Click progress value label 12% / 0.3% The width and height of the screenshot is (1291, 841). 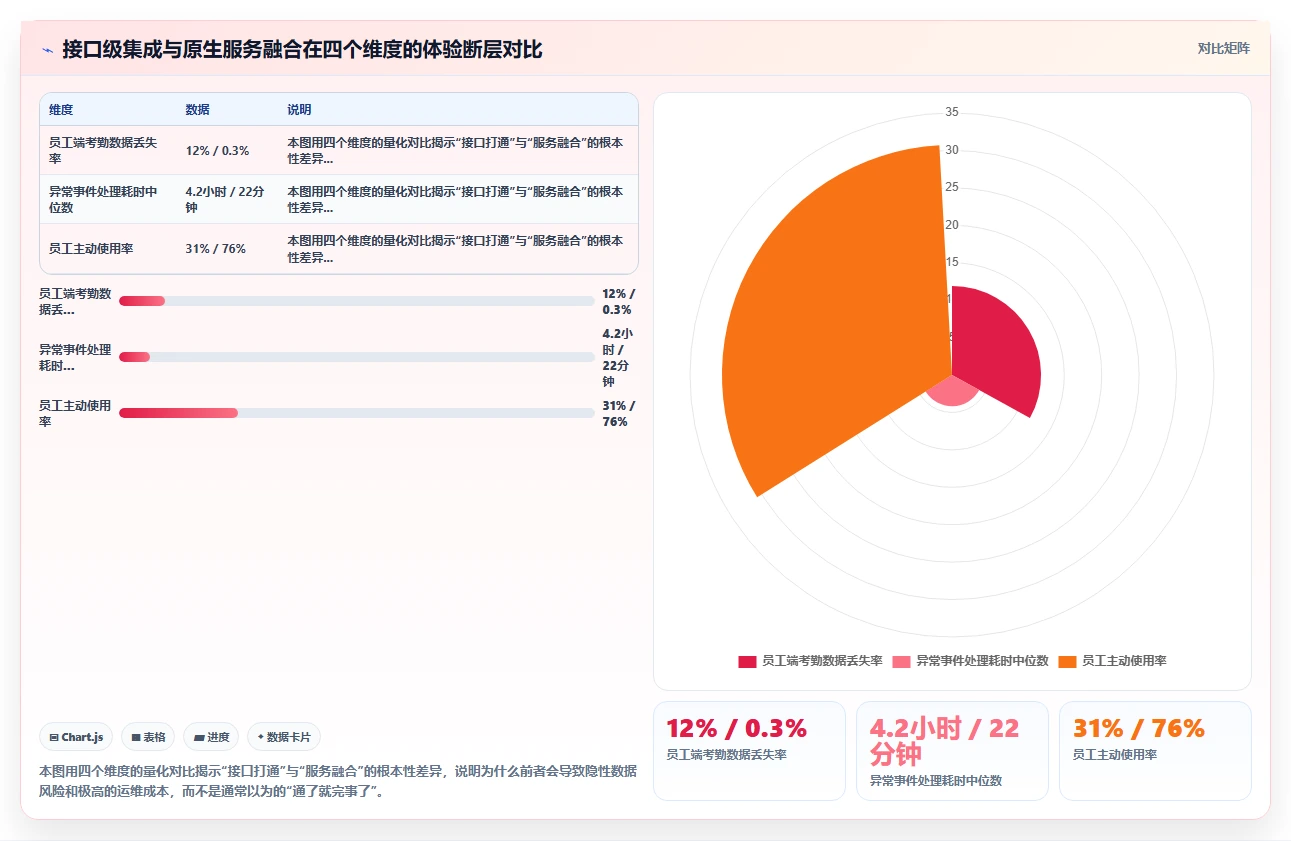click(618, 302)
